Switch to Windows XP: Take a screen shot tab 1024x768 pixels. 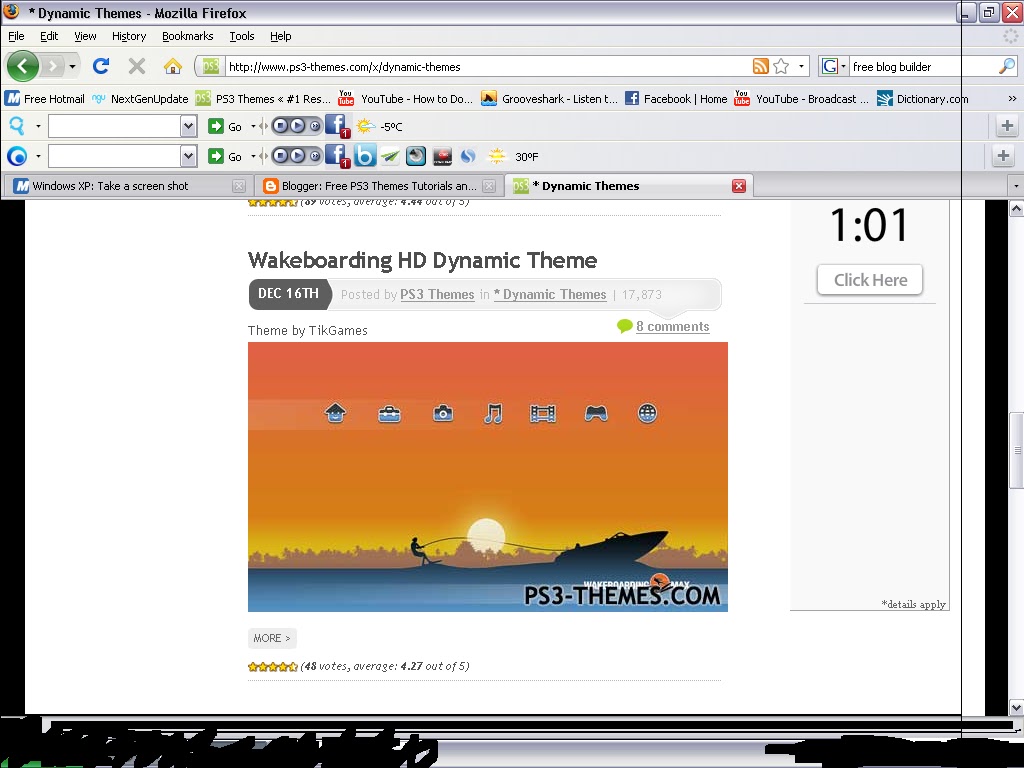pyautogui.click(x=128, y=186)
